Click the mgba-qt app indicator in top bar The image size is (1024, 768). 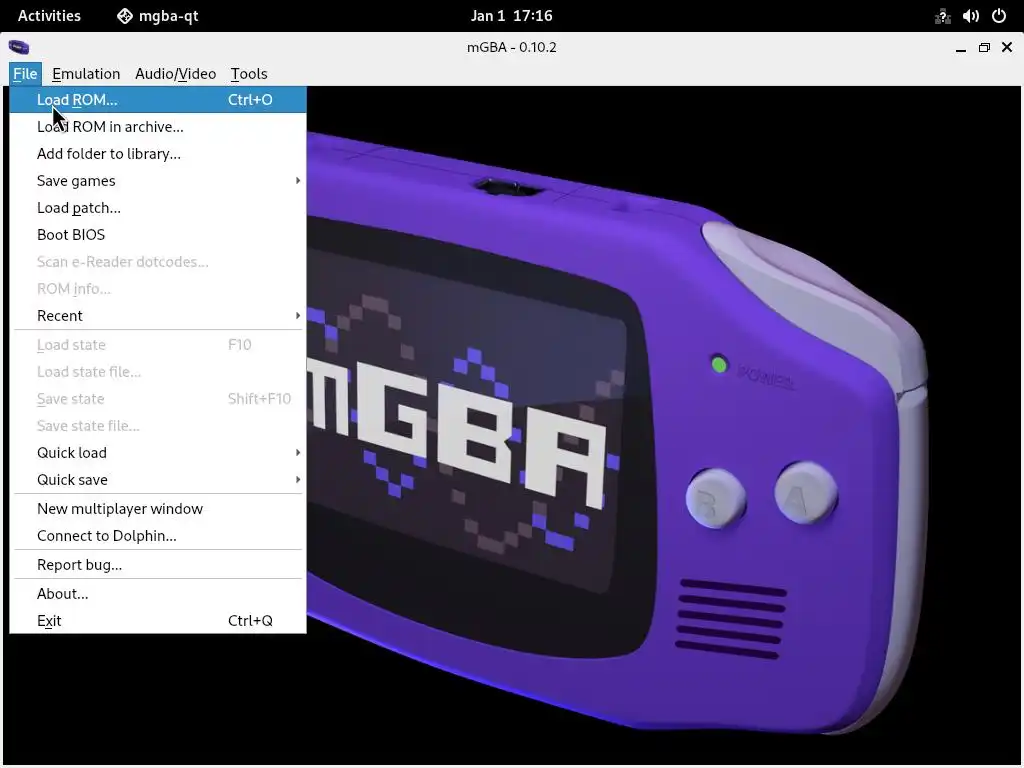[x=157, y=16]
